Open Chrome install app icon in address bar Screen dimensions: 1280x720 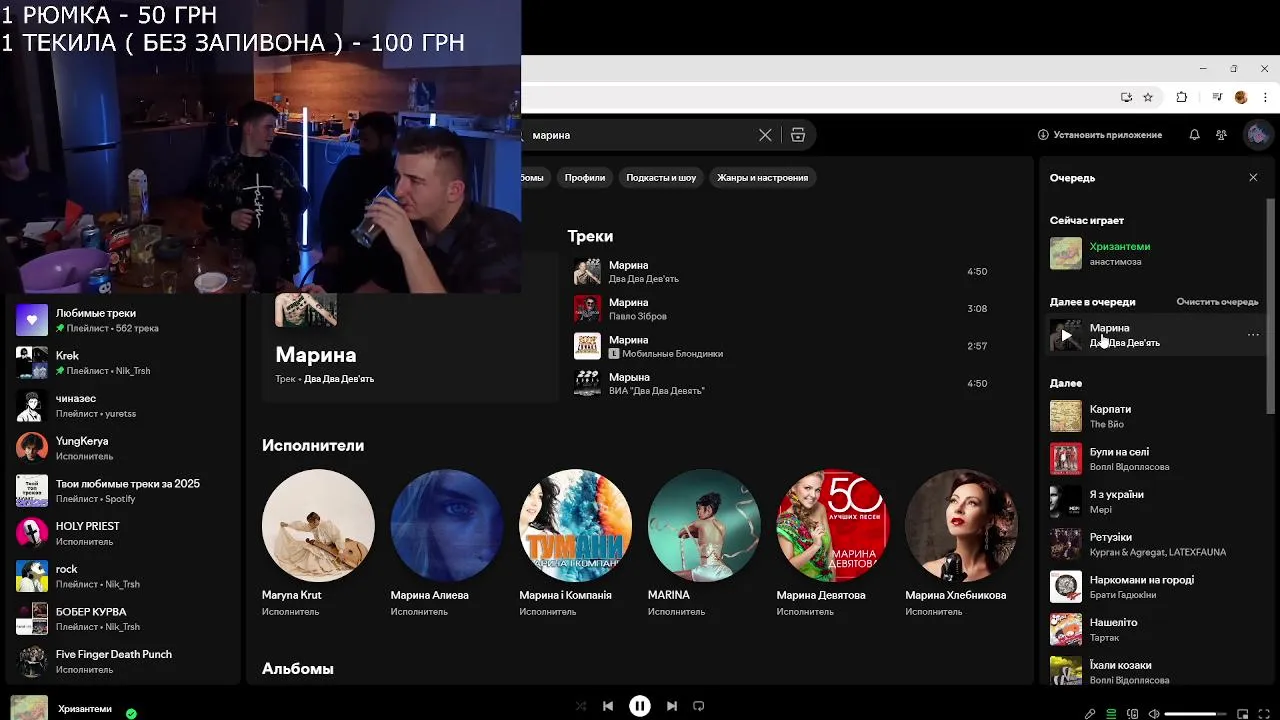[x=1126, y=97]
